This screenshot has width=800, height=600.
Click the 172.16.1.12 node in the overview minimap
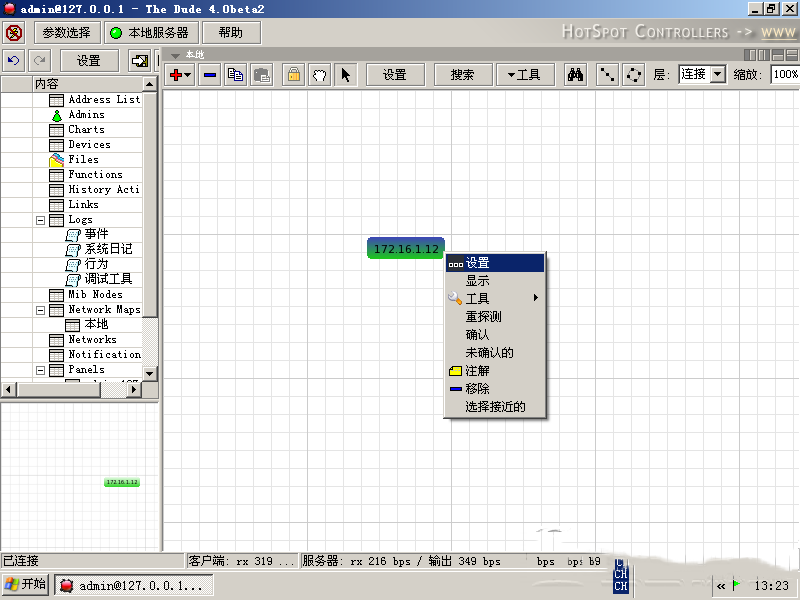tap(122, 482)
